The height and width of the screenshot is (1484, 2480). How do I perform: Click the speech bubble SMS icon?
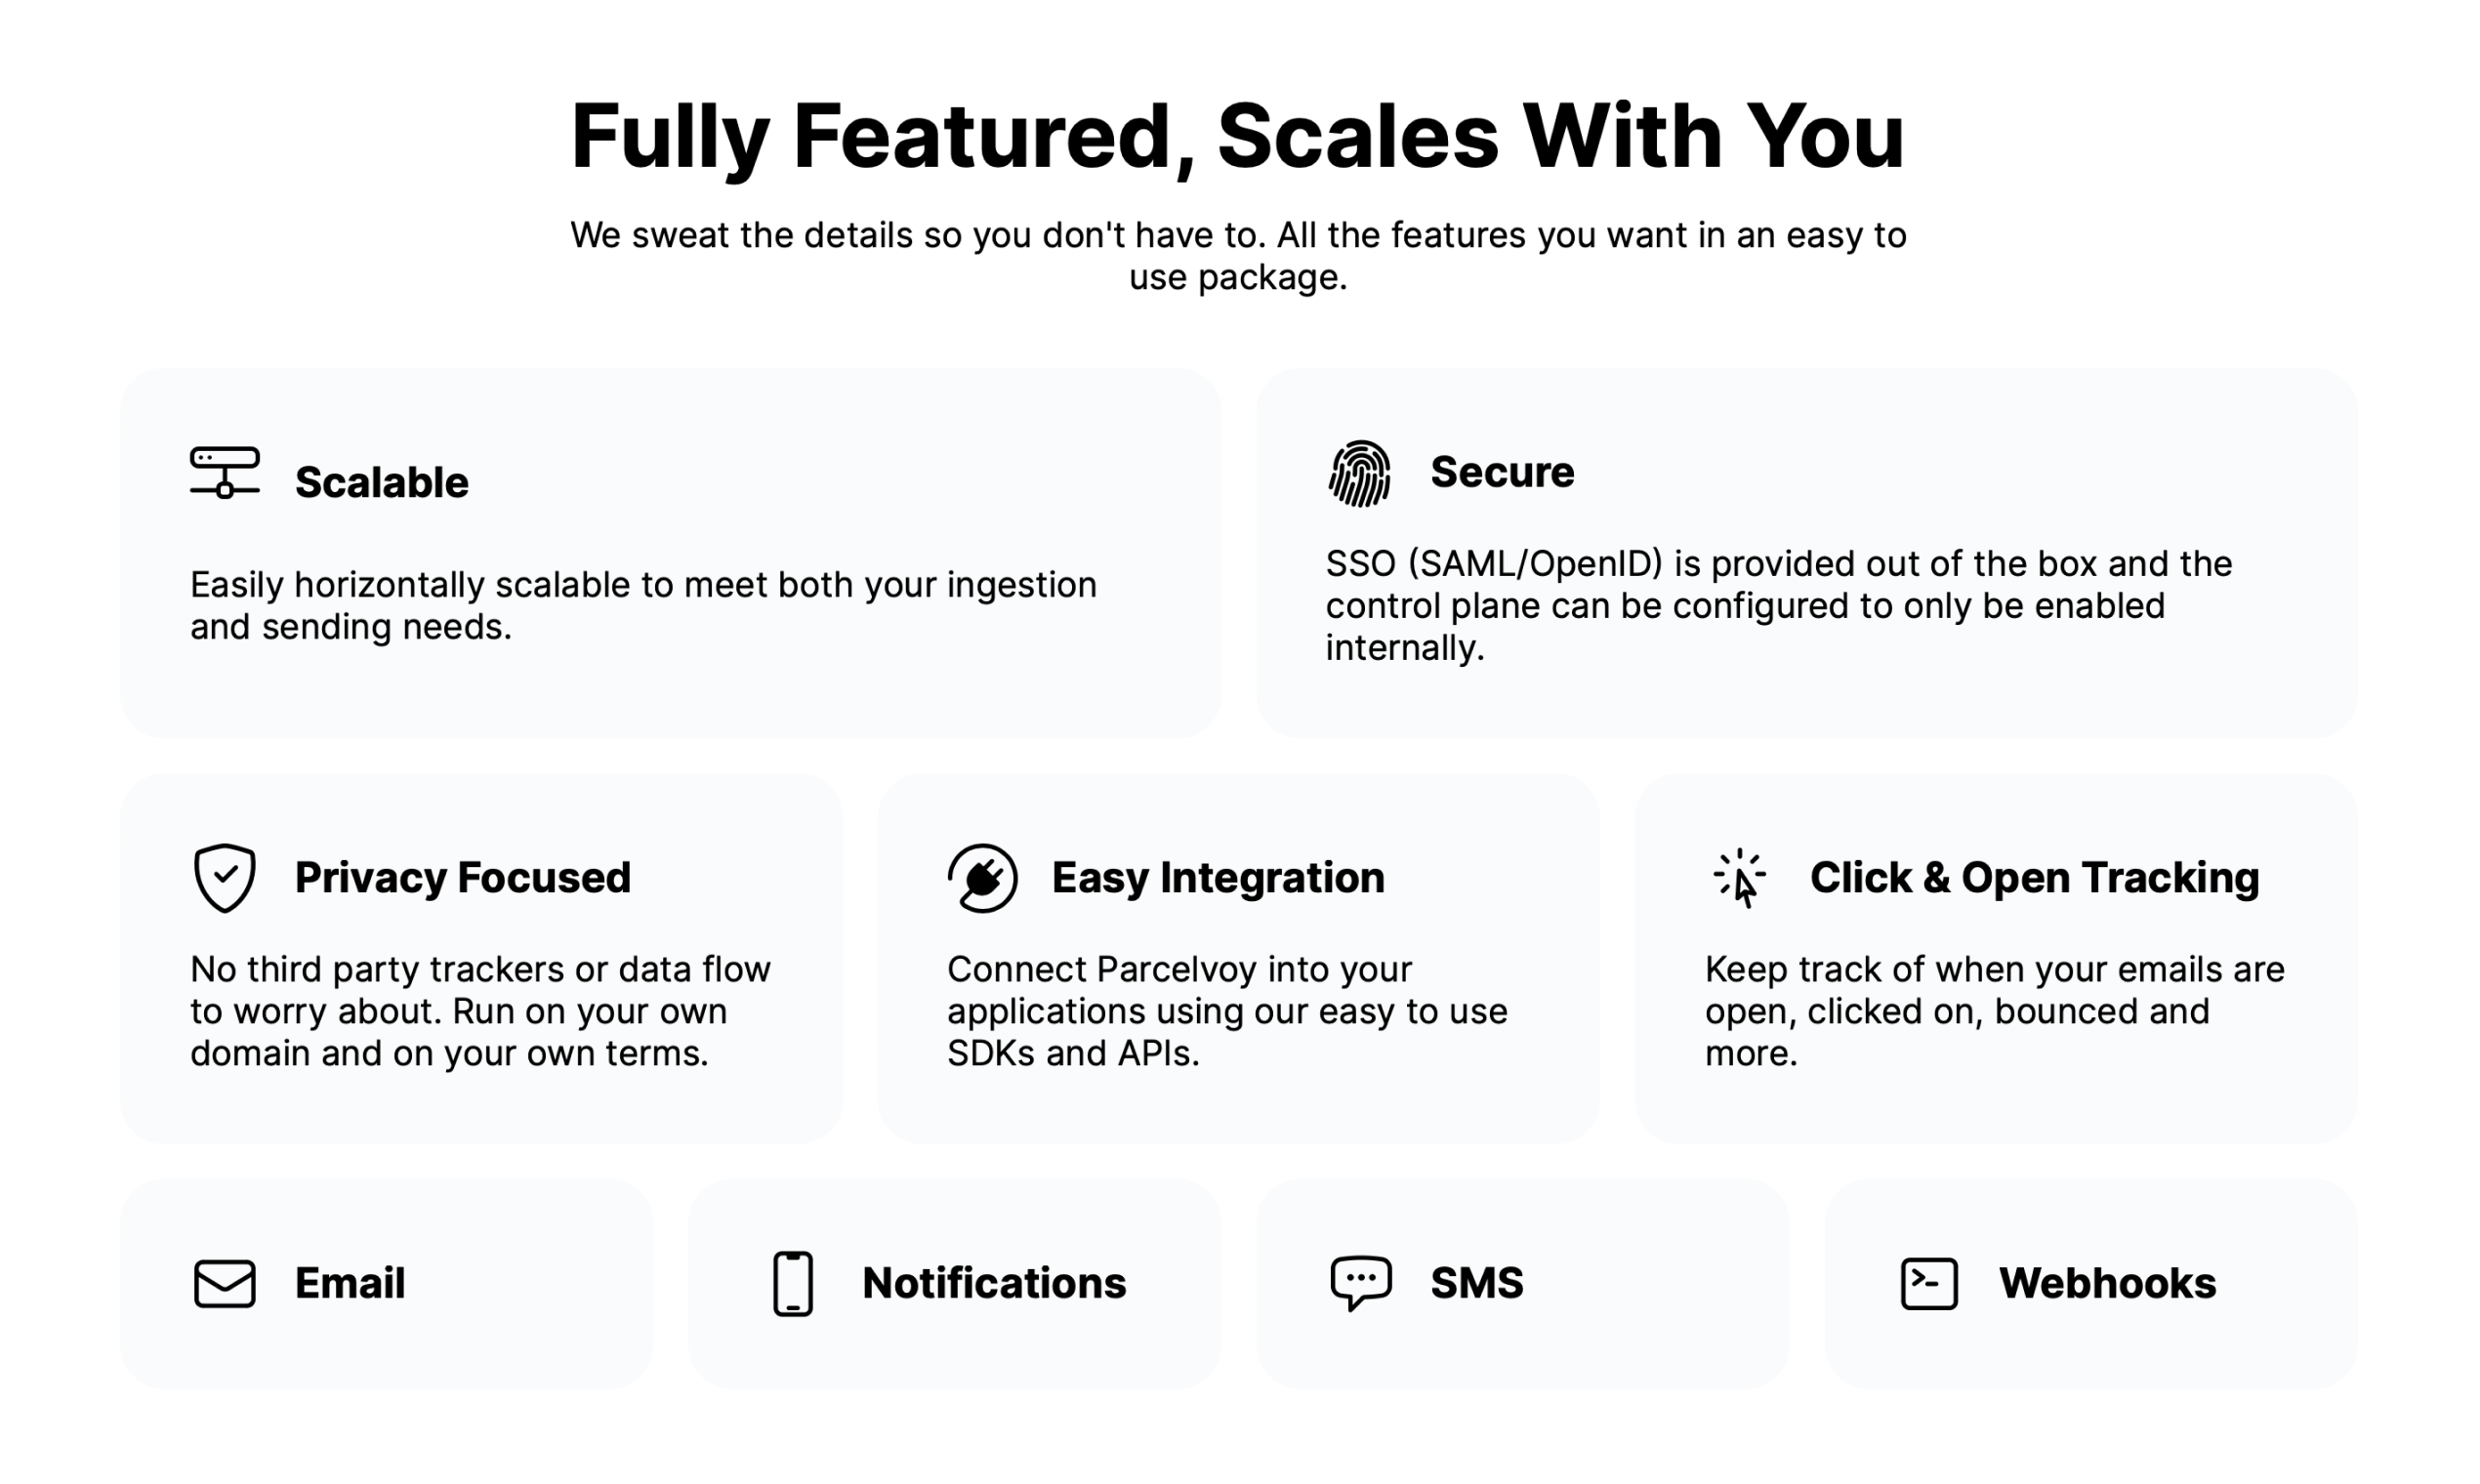point(1361,1283)
